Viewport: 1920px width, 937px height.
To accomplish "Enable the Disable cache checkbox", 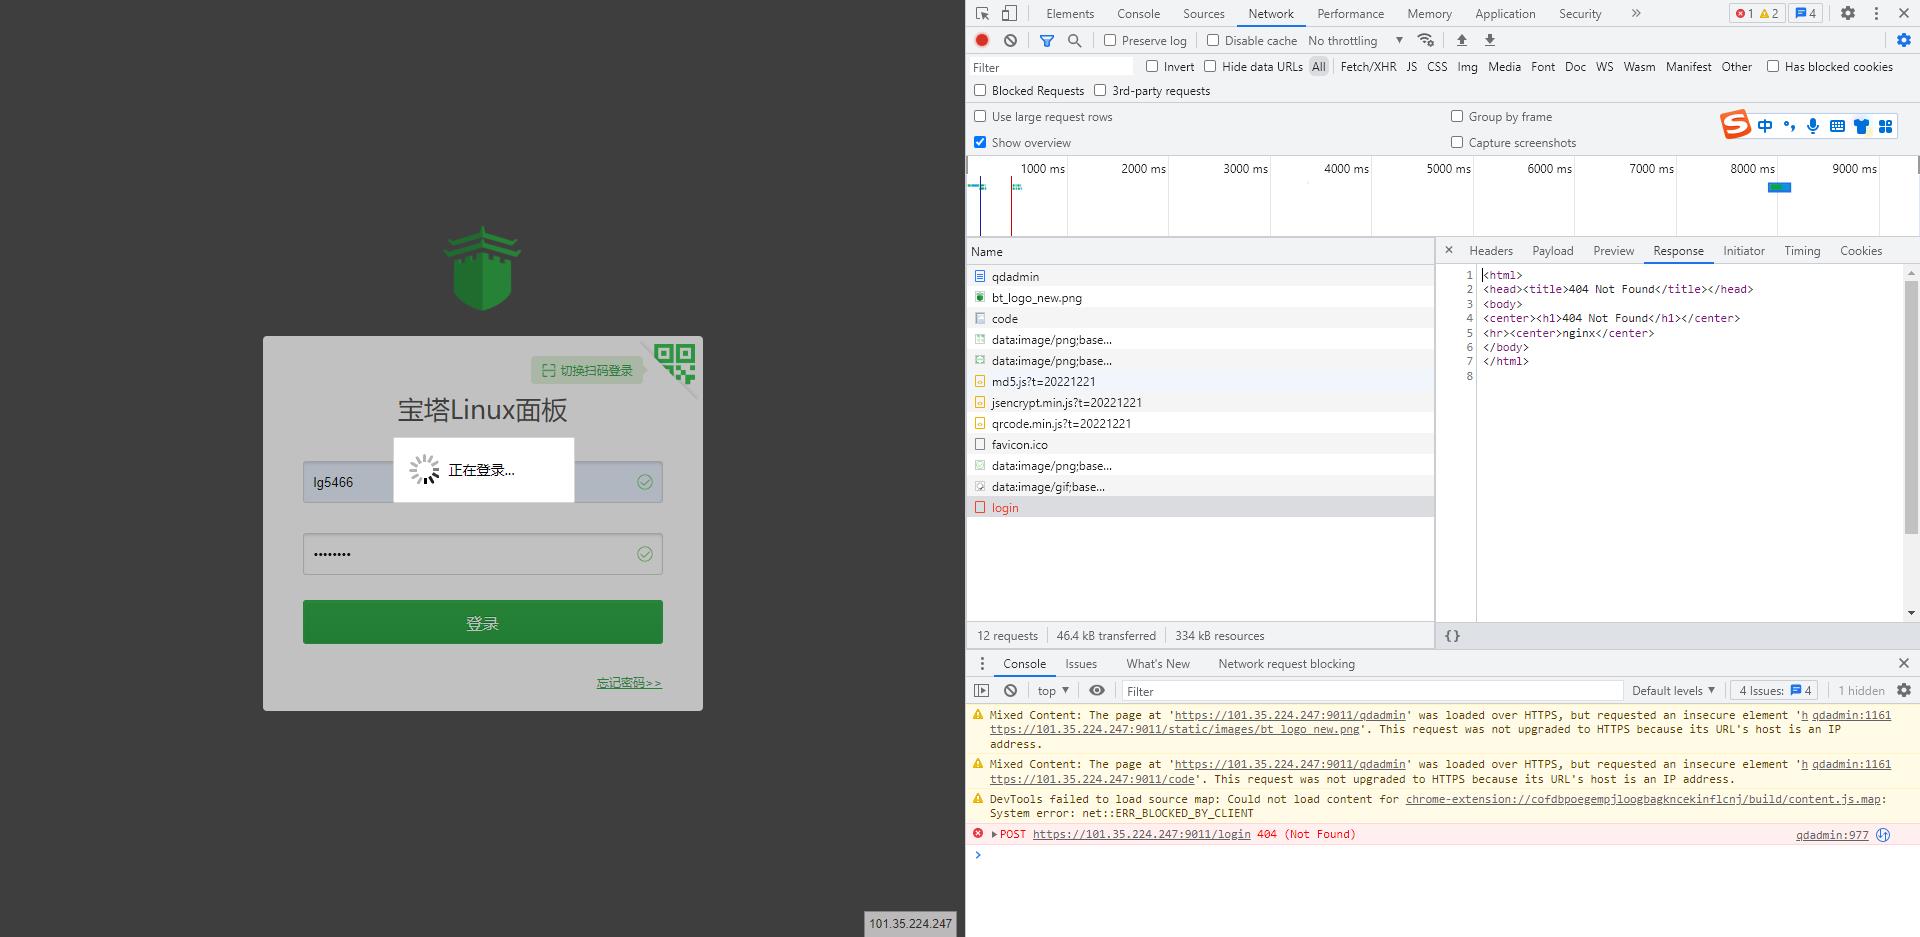I will 1213,40.
